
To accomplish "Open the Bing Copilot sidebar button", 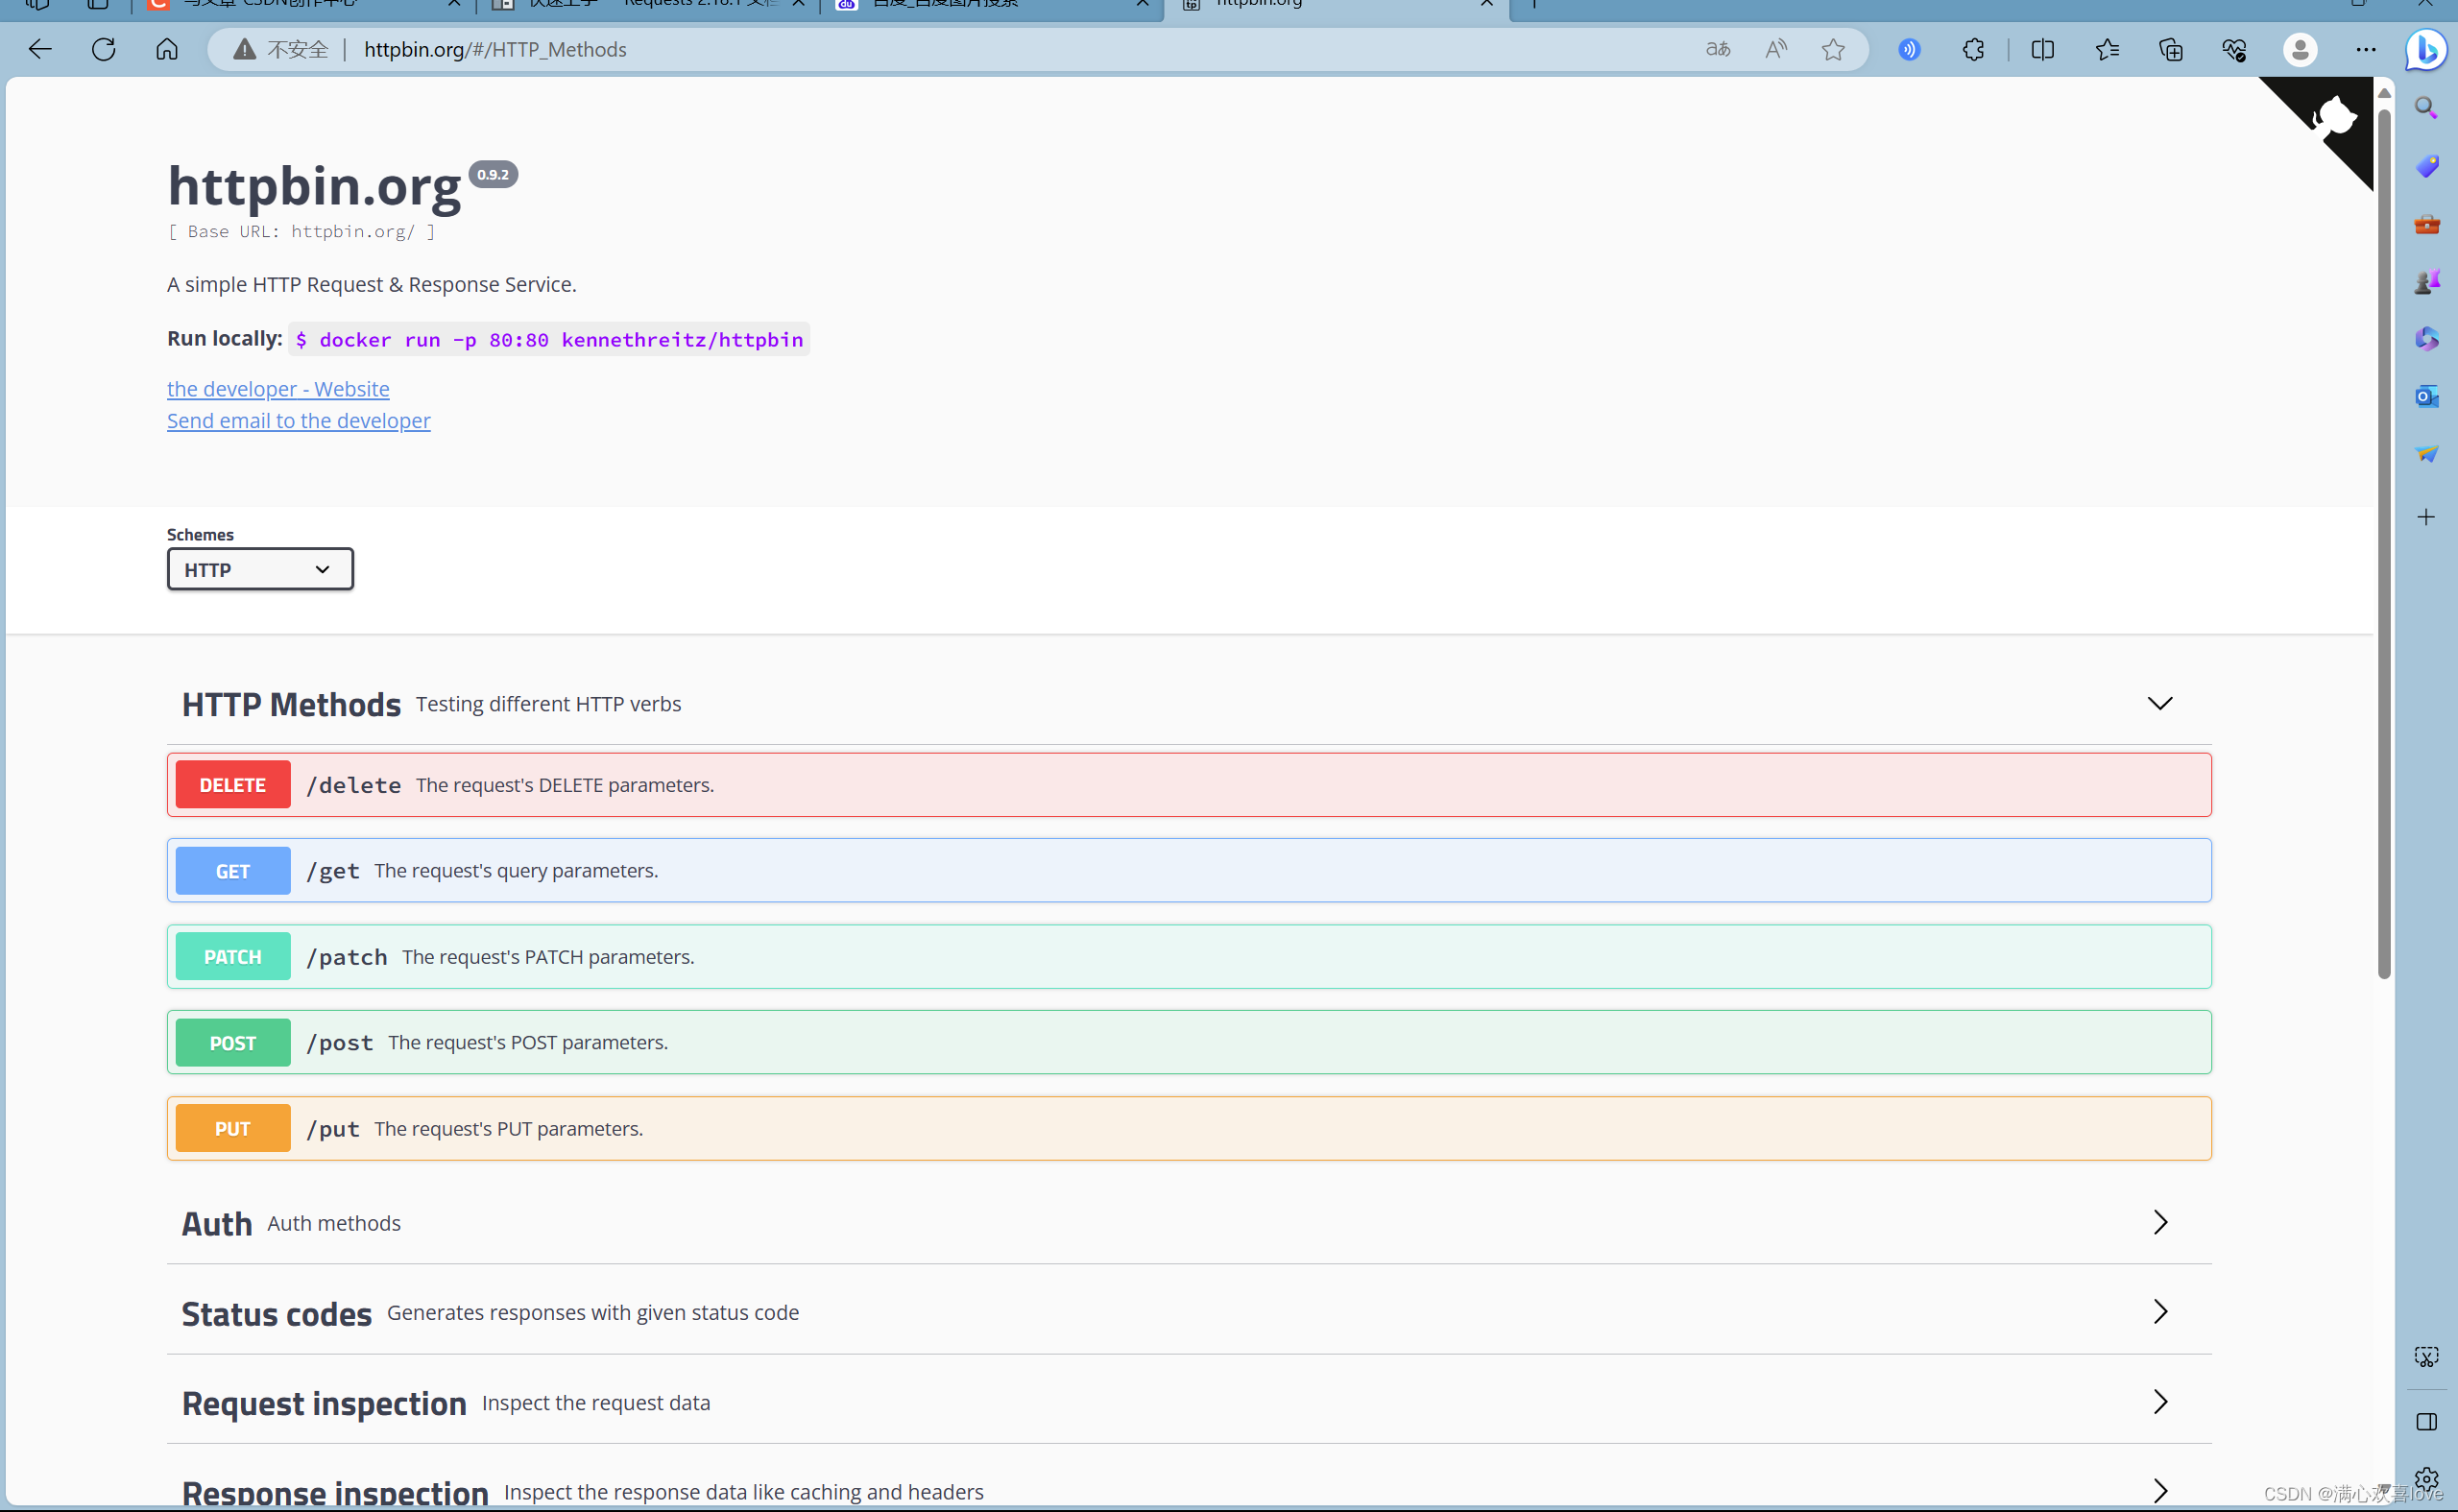I will [2426, 49].
